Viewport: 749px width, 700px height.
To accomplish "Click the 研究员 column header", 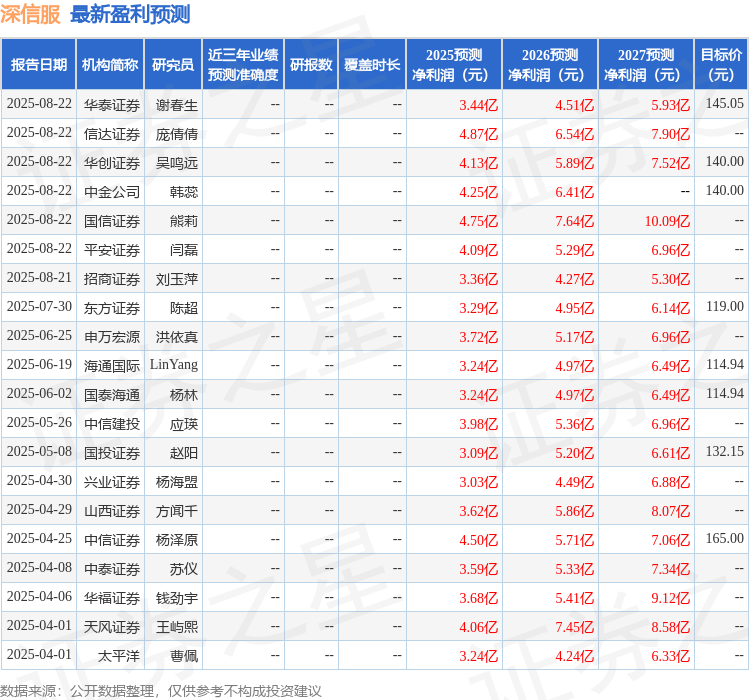I will pyautogui.click(x=172, y=65).
